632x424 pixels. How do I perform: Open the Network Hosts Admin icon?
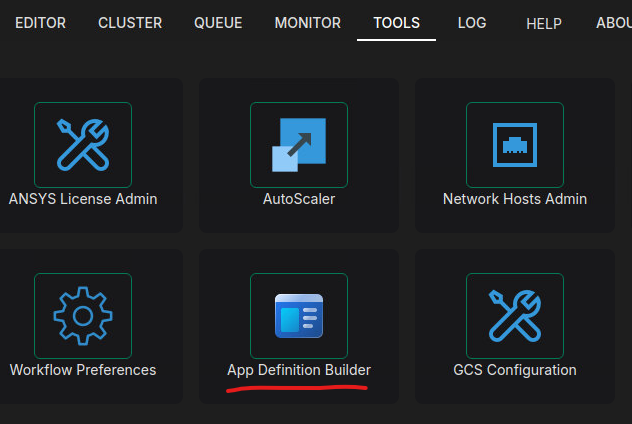515,145
